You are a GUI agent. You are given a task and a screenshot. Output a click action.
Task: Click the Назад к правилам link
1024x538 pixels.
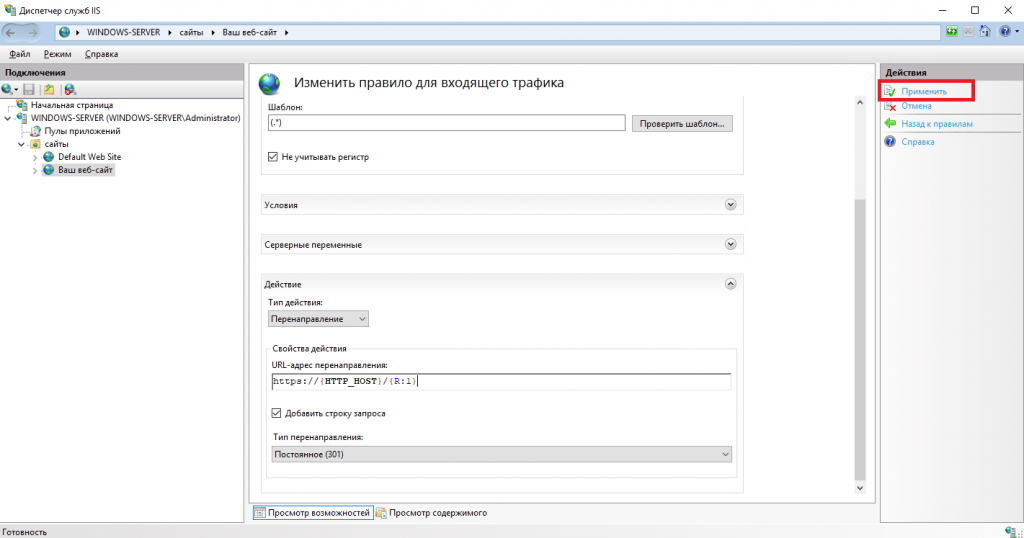pos(936,123)
